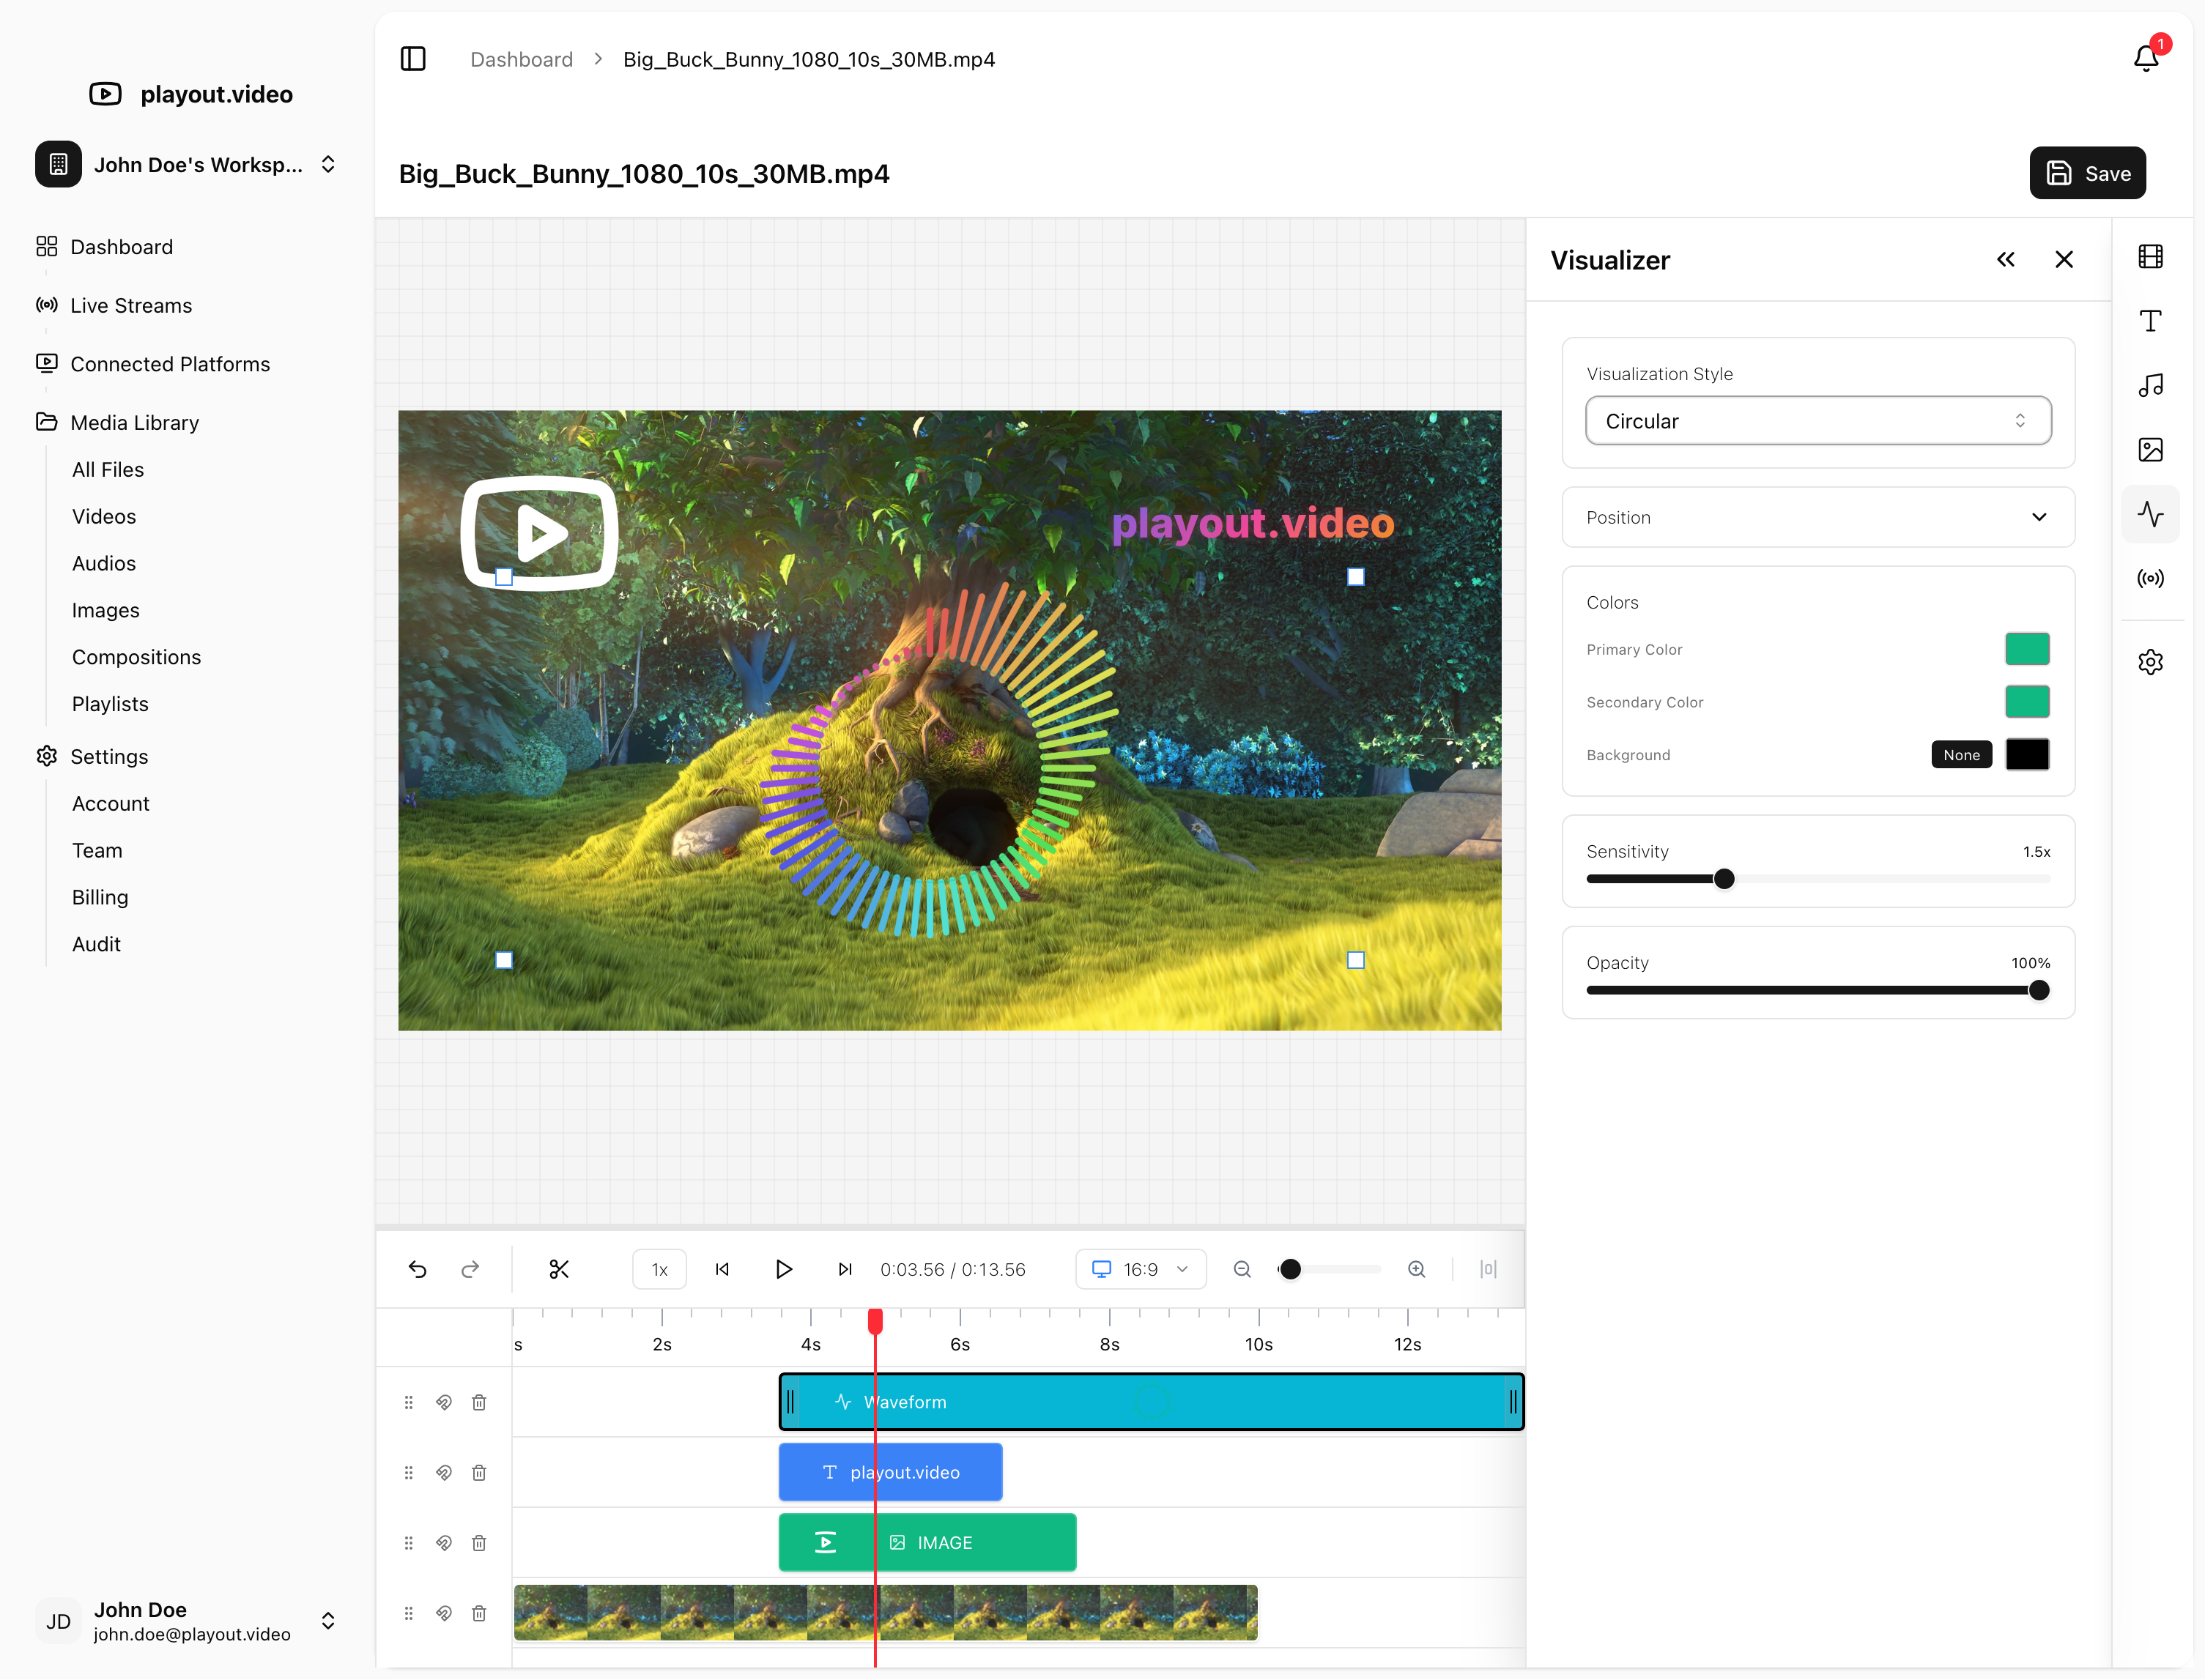Viewport: 2205px width, 1680px height.
Task: Toggle magnet snapping on IMAGE track
Action: coord(444,1543)
